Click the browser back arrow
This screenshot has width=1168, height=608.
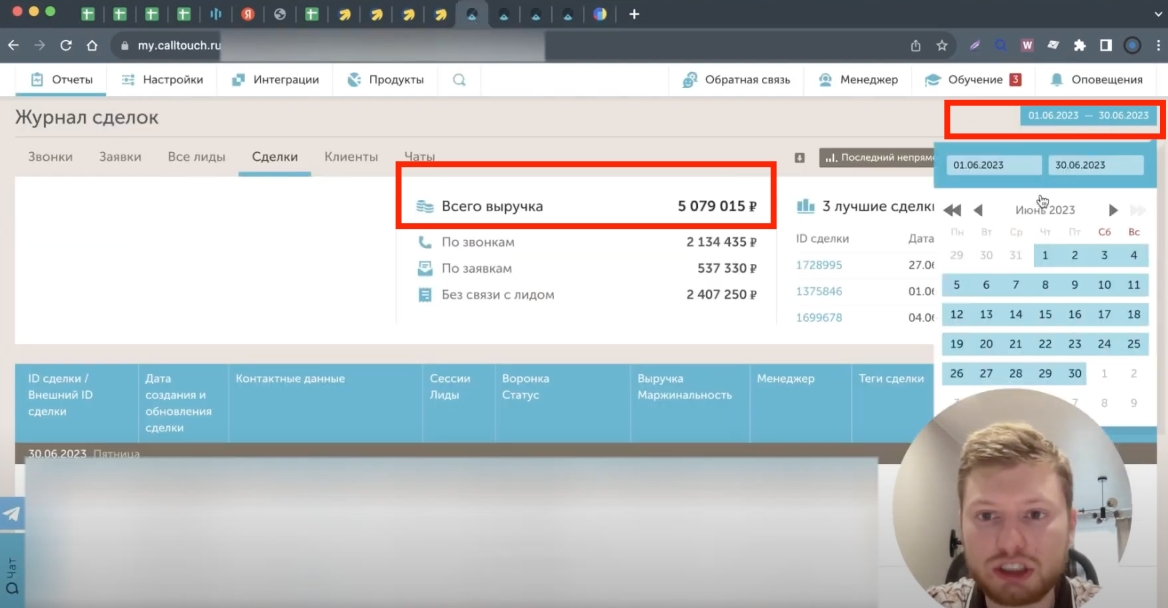(13, 45)
